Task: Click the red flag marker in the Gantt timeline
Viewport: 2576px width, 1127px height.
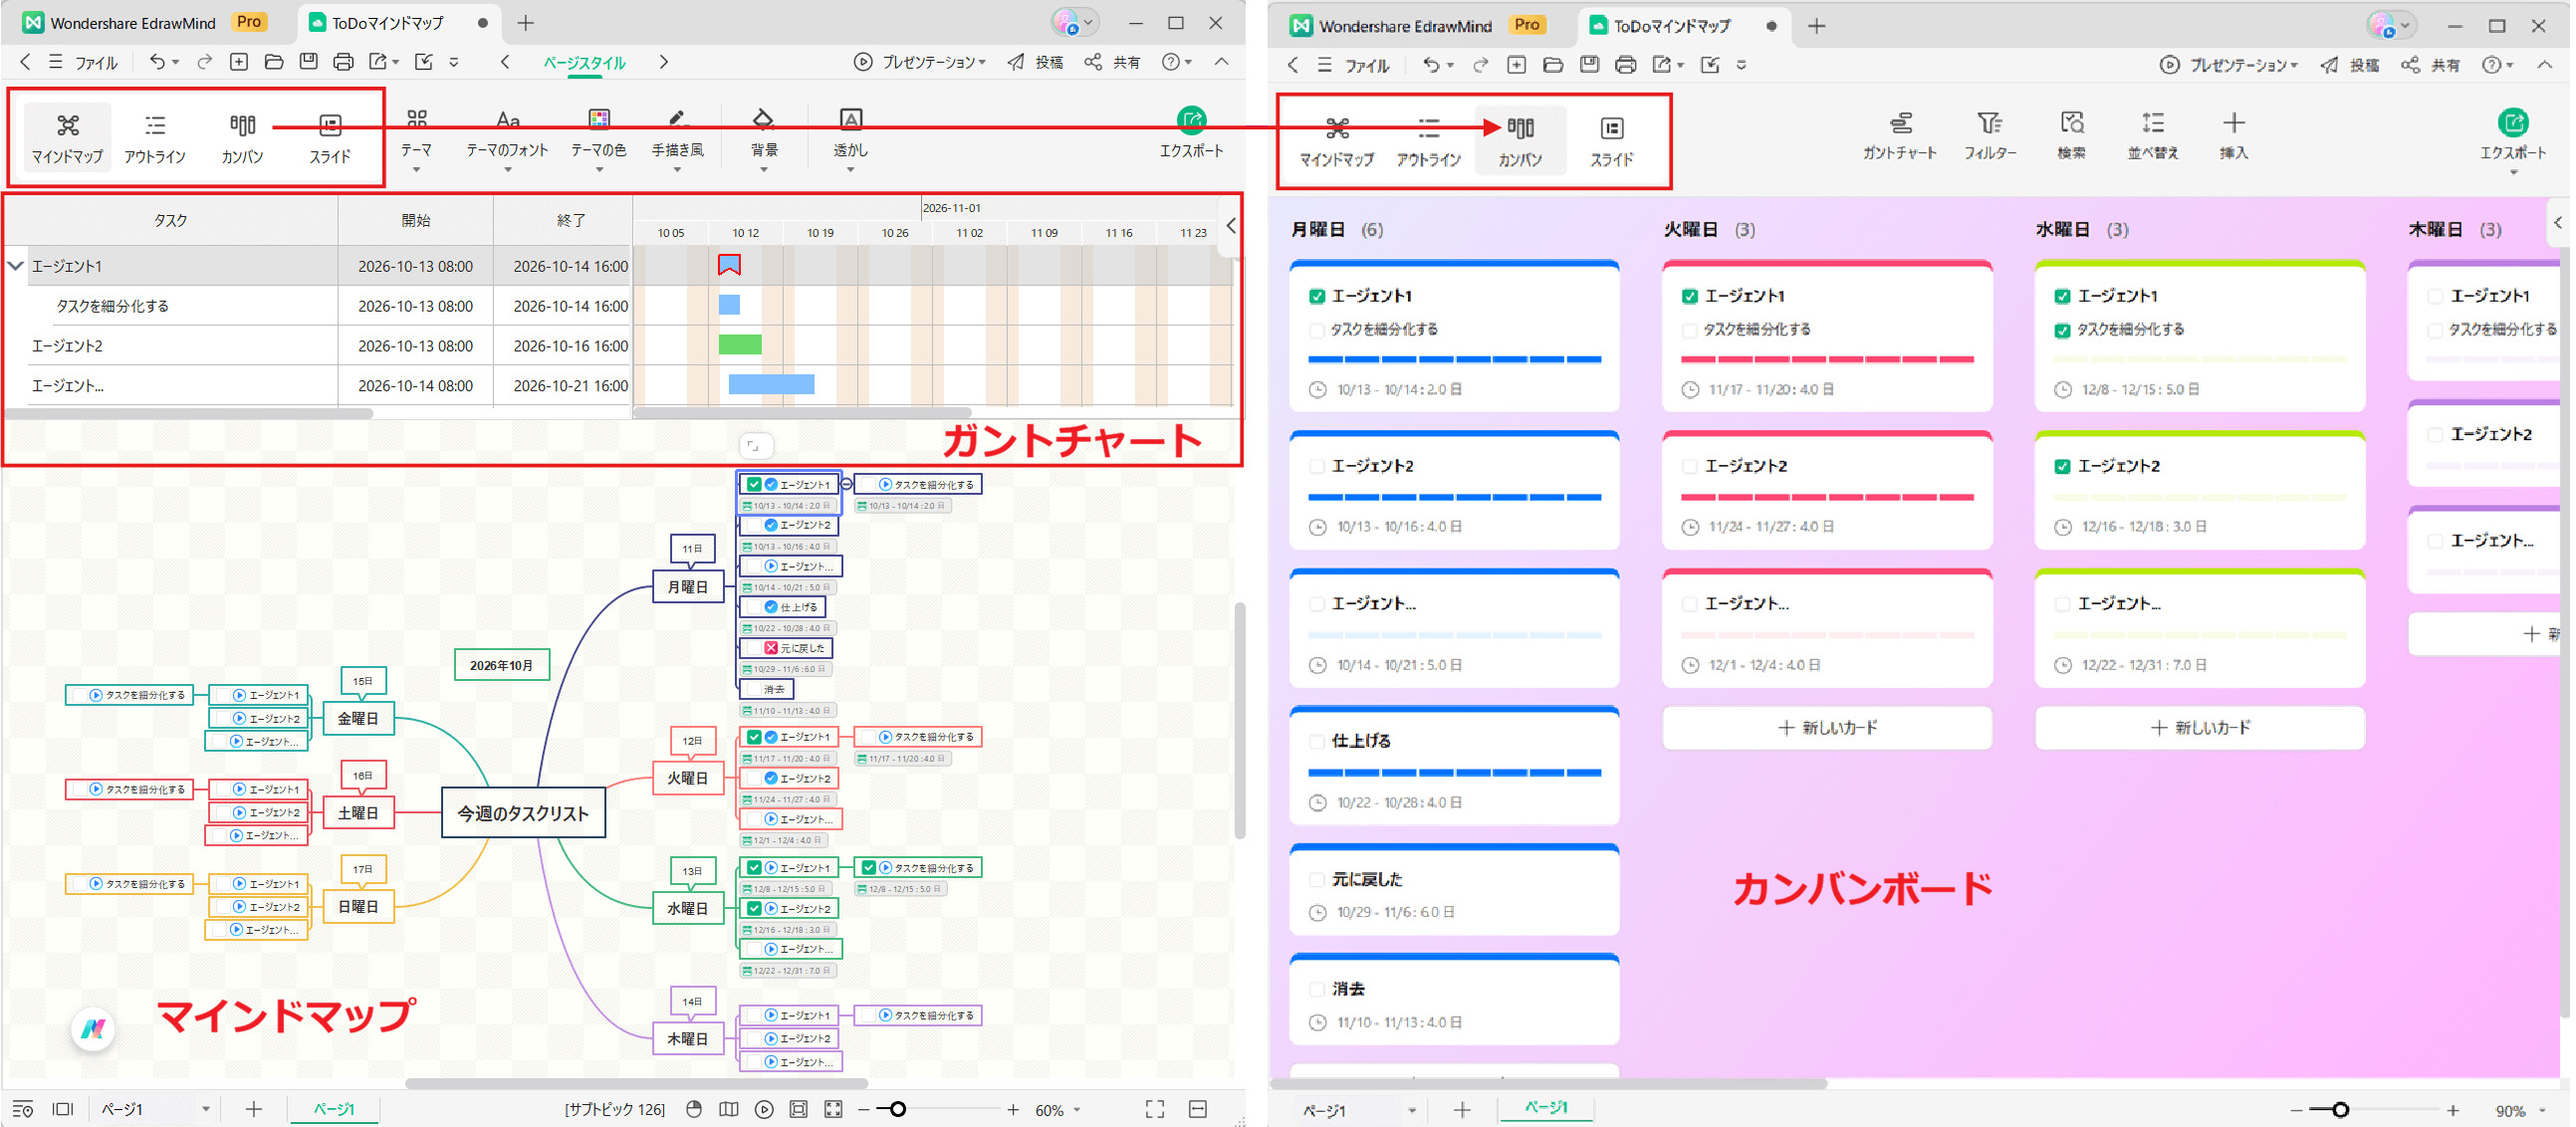Action: (x=729, y=263)
